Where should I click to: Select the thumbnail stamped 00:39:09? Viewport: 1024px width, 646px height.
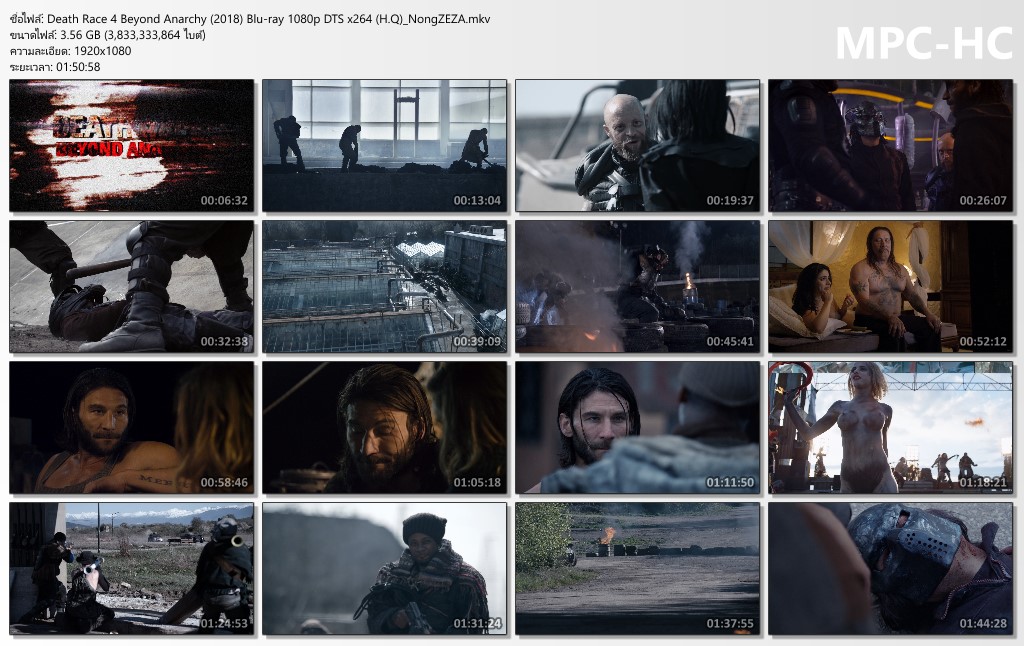tap(385, 287)
